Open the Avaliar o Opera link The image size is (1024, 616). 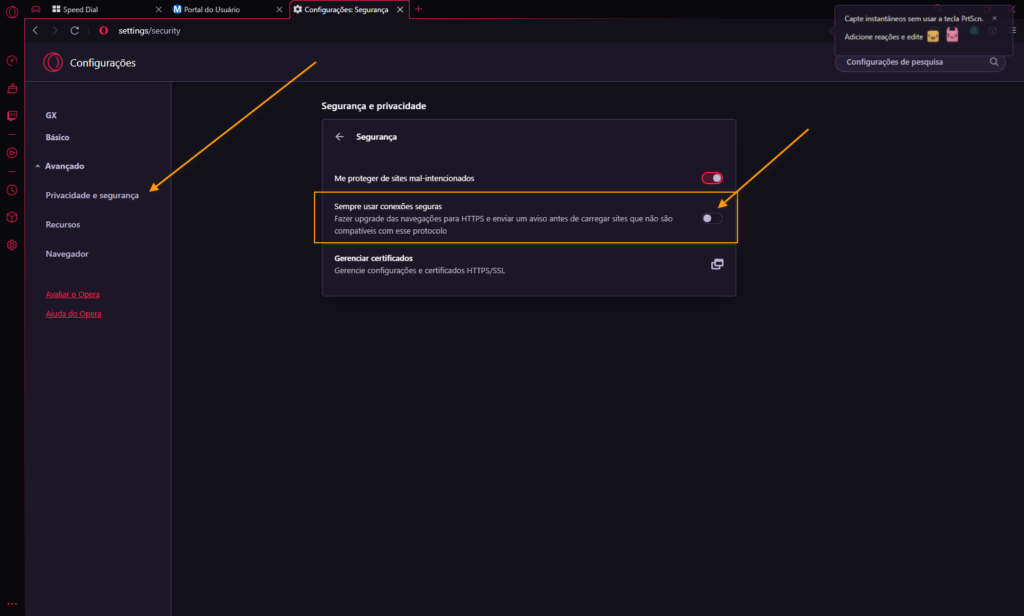coord(72,294)
